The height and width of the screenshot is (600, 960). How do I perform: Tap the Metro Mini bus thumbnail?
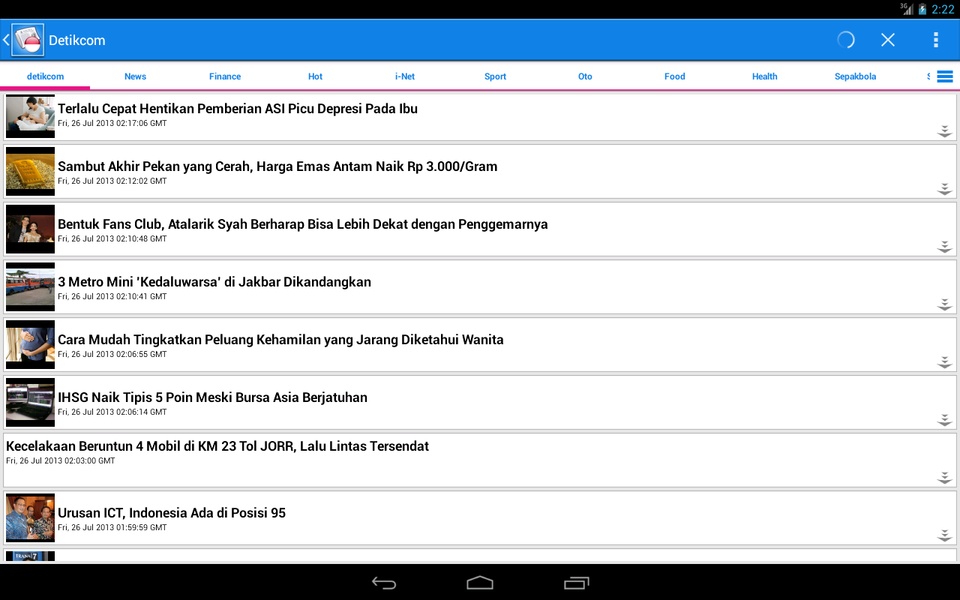click(30, 287)
